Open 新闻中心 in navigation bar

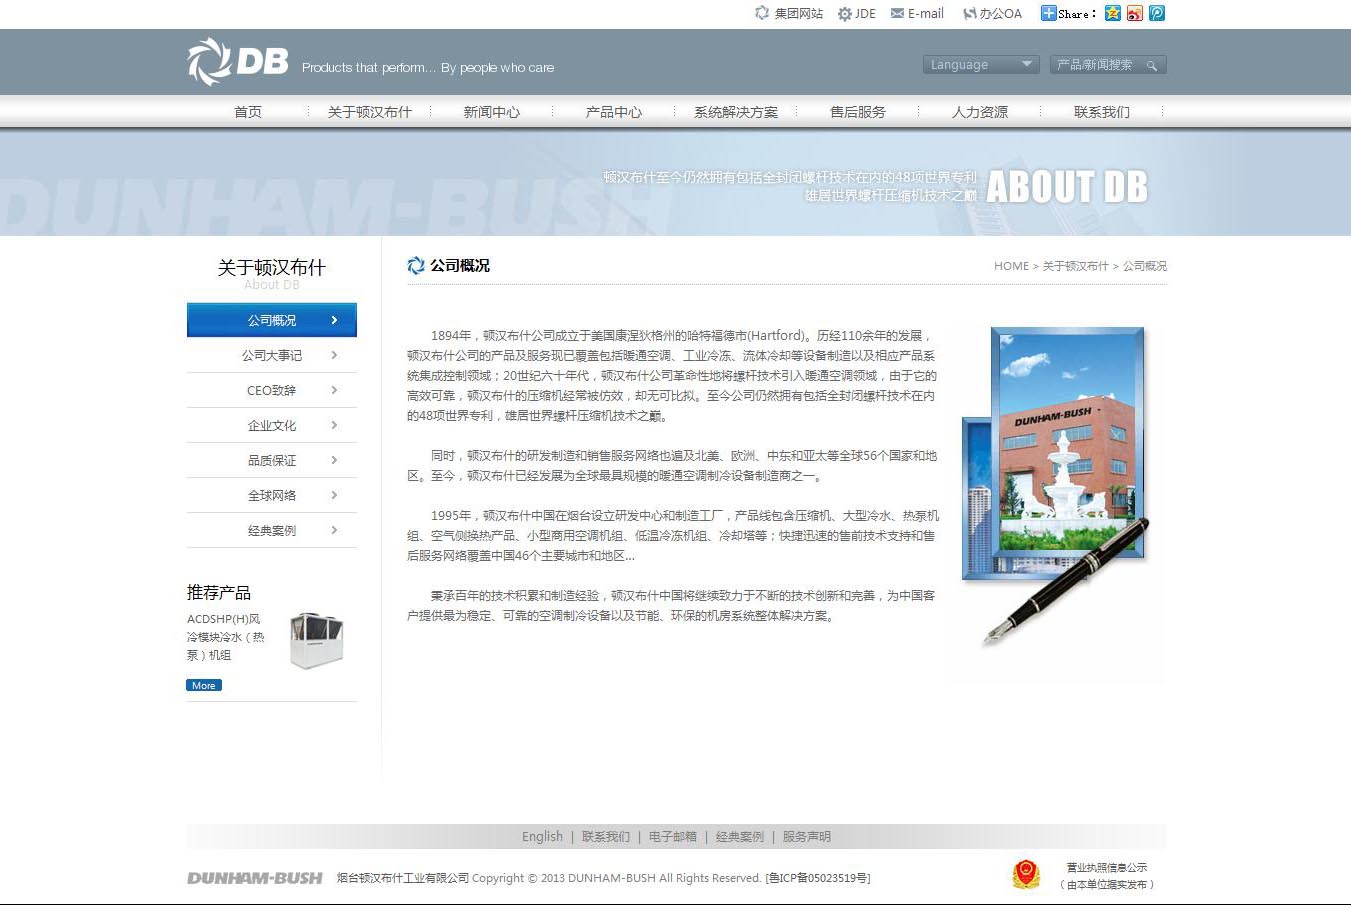coord(491,112)
